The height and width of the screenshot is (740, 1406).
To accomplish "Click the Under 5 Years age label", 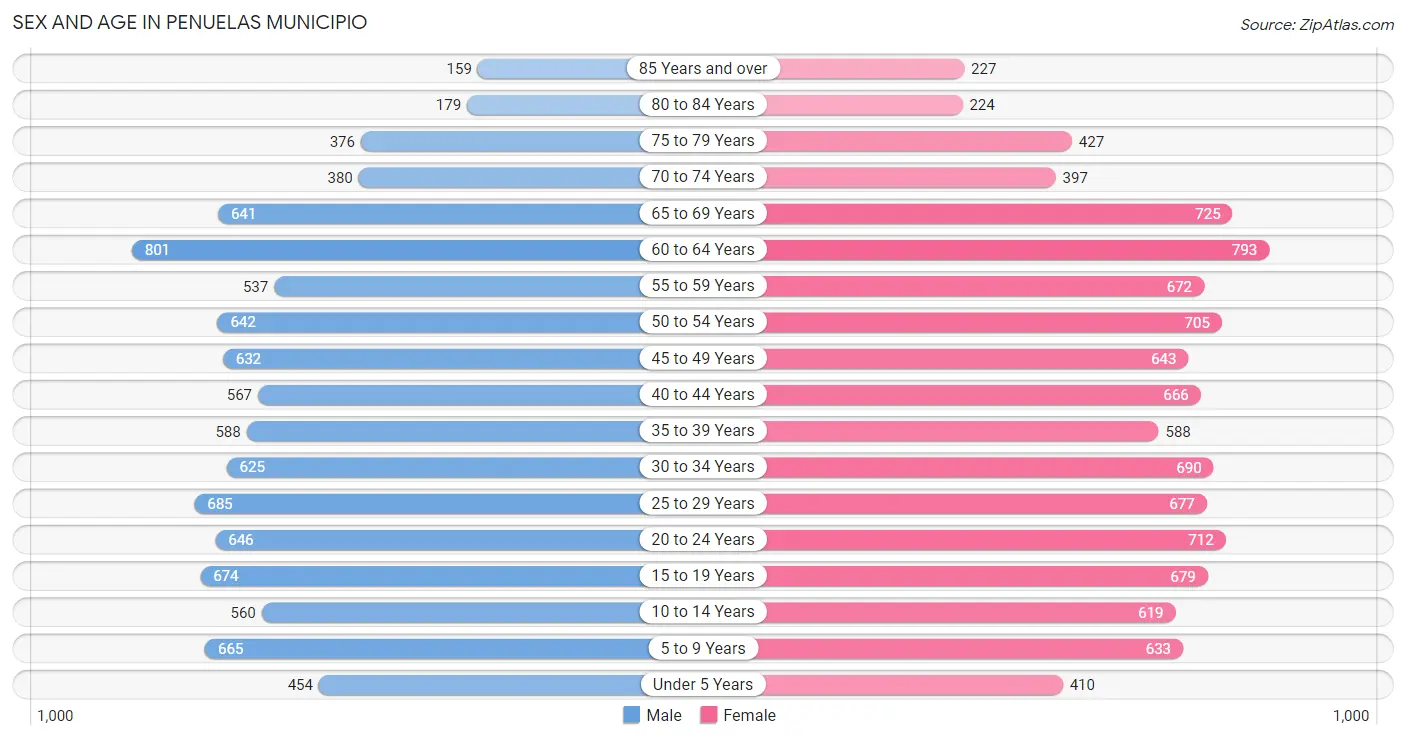I will pos(703,685).
